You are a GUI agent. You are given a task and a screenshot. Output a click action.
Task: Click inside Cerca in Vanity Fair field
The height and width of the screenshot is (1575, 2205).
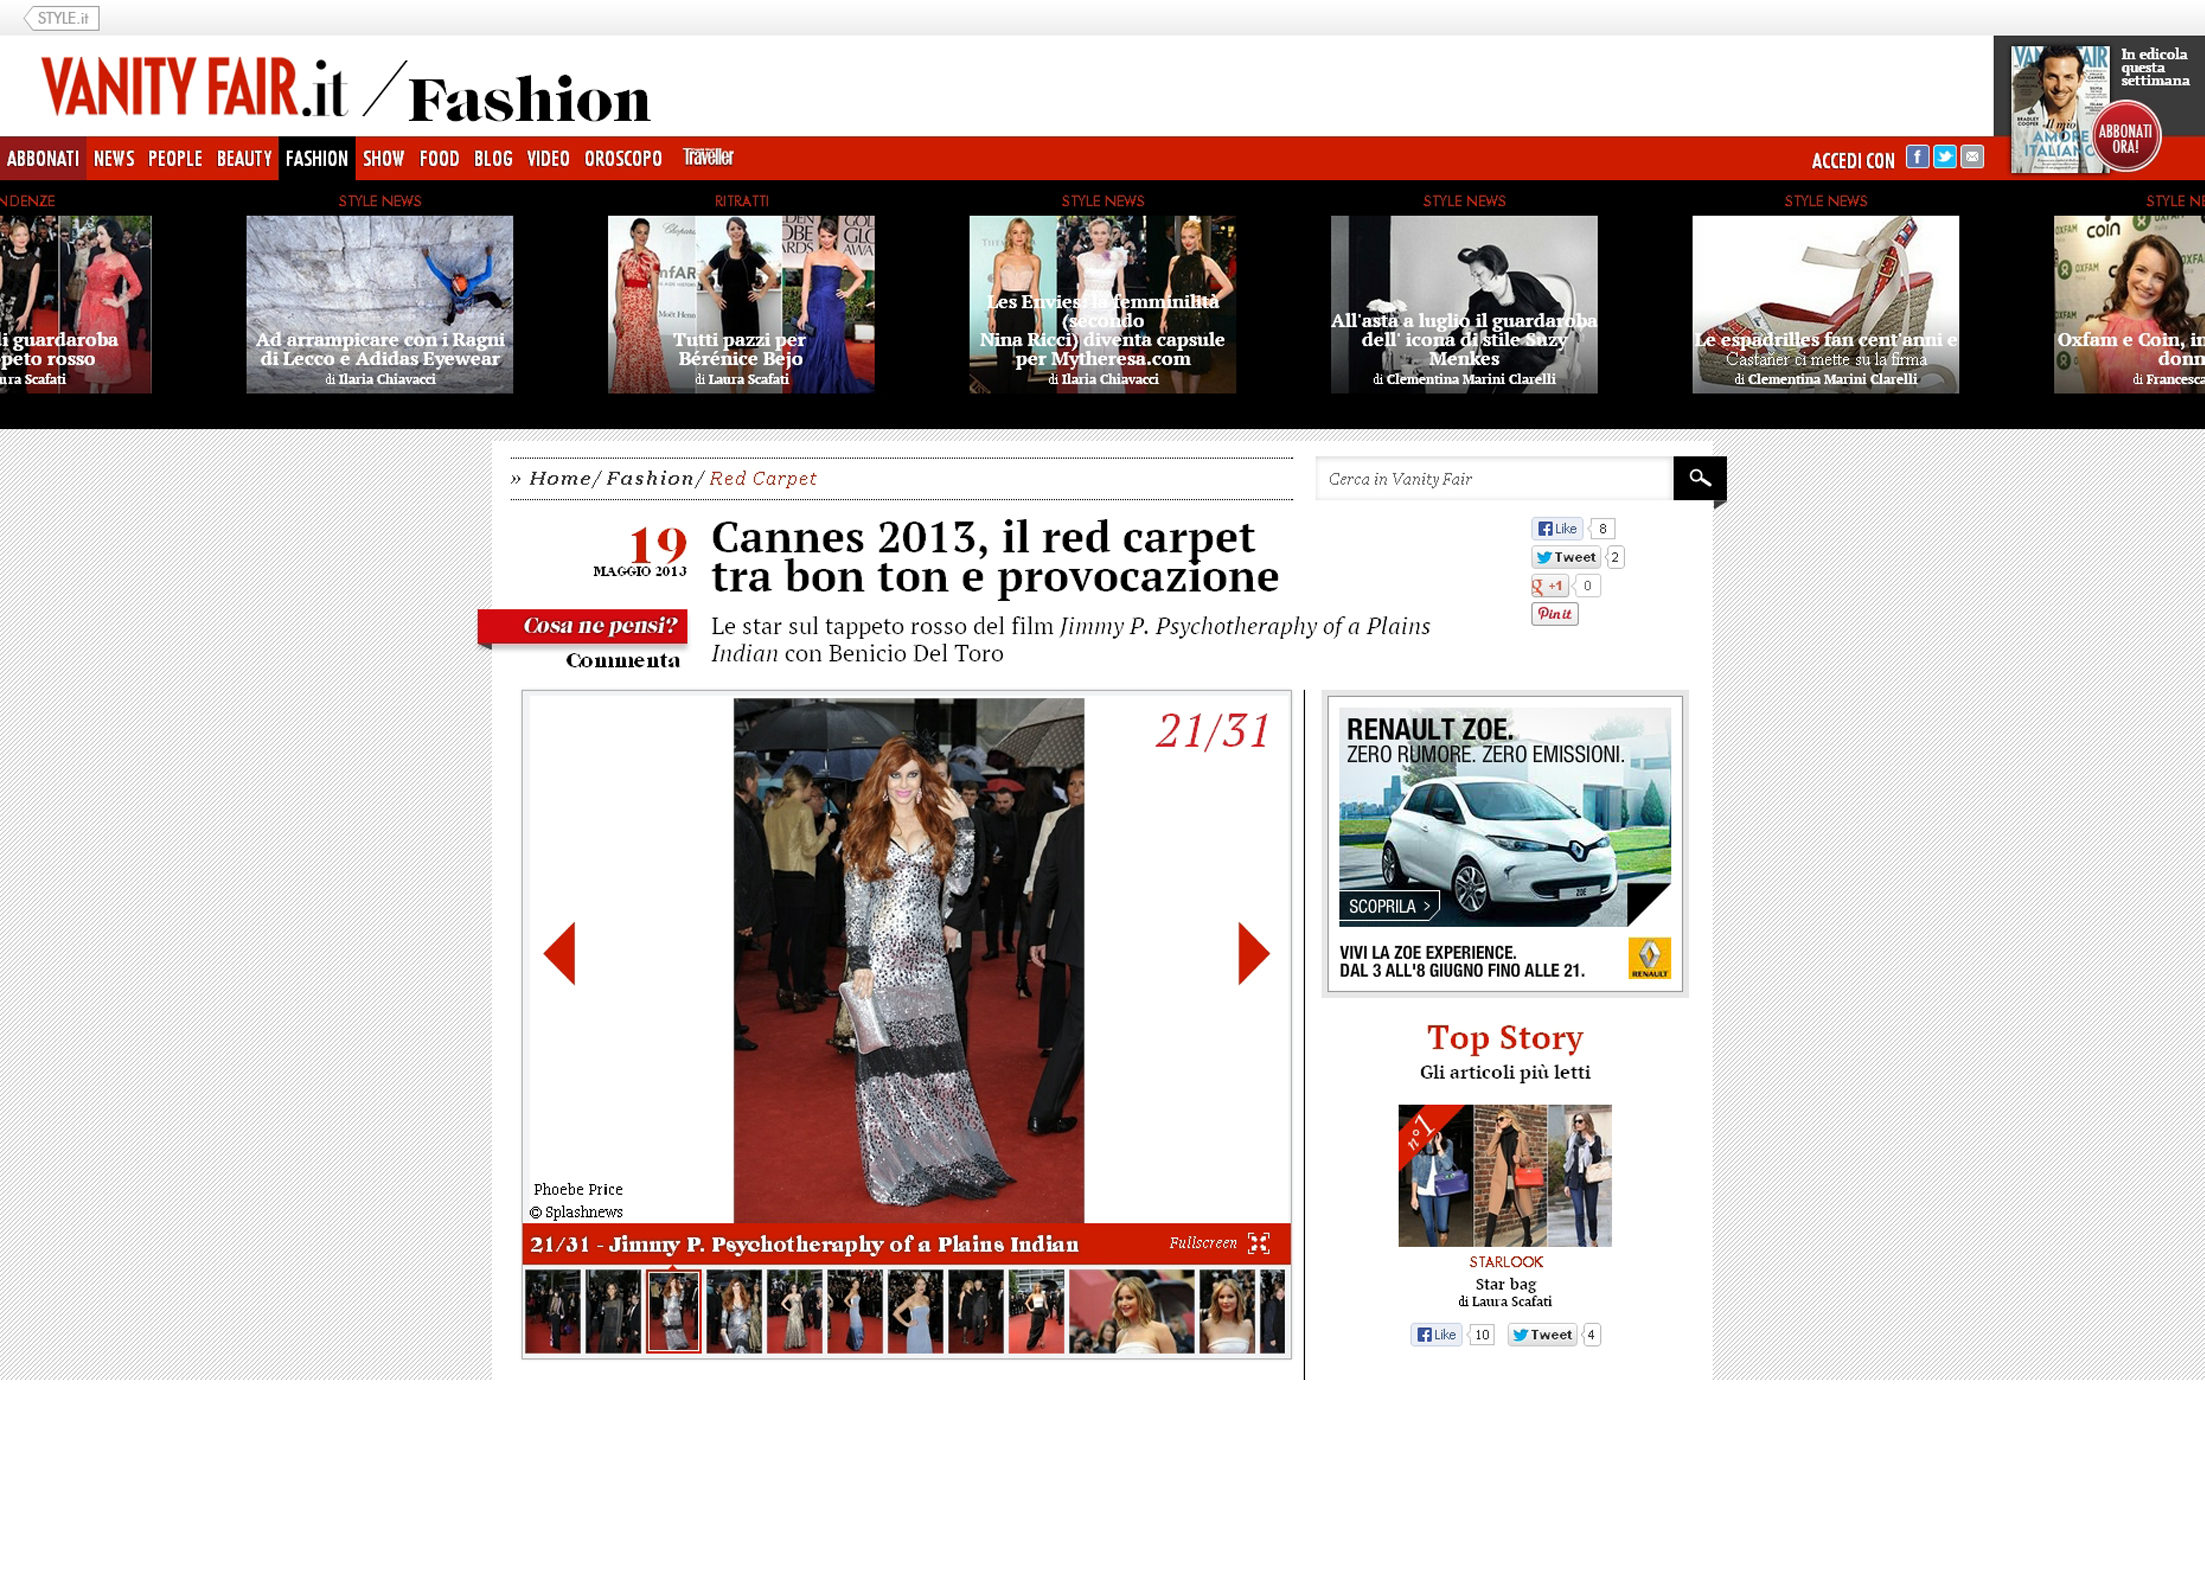coord(1494,479)
